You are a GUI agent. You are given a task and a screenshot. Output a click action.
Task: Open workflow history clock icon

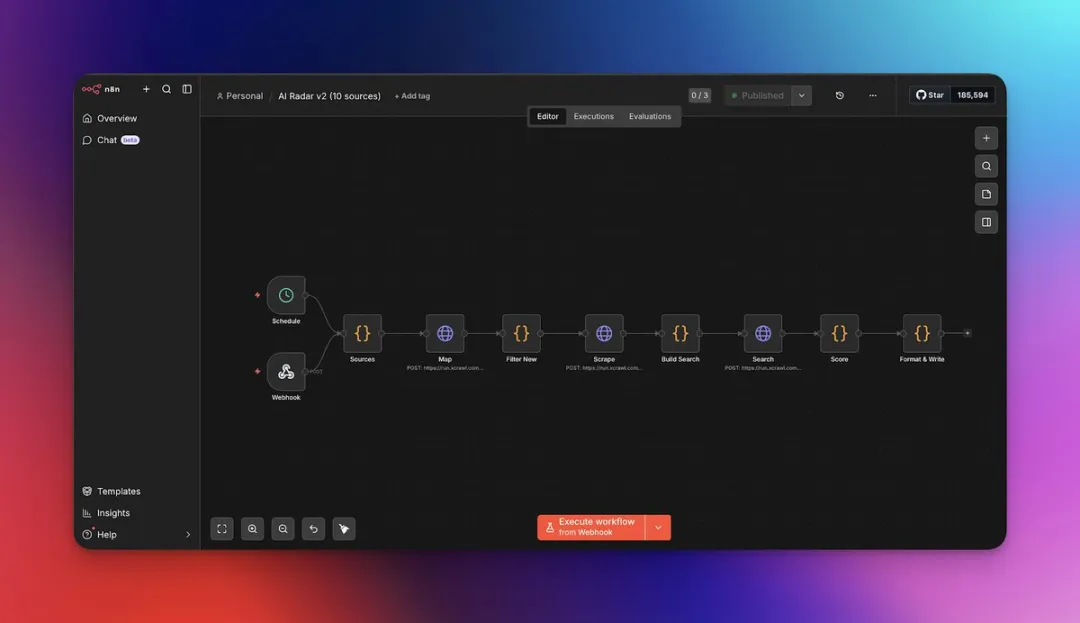[839, 96]
